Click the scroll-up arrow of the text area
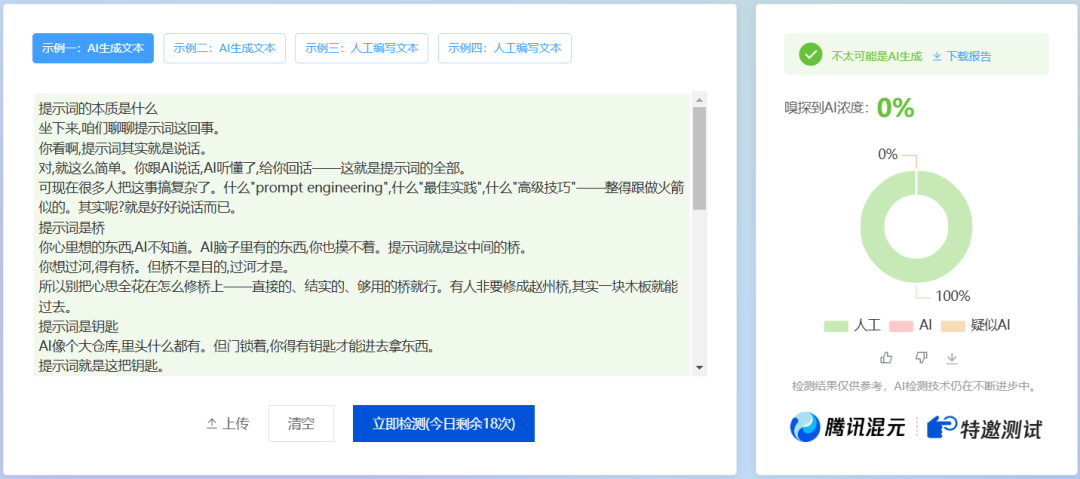 (699, 100)
